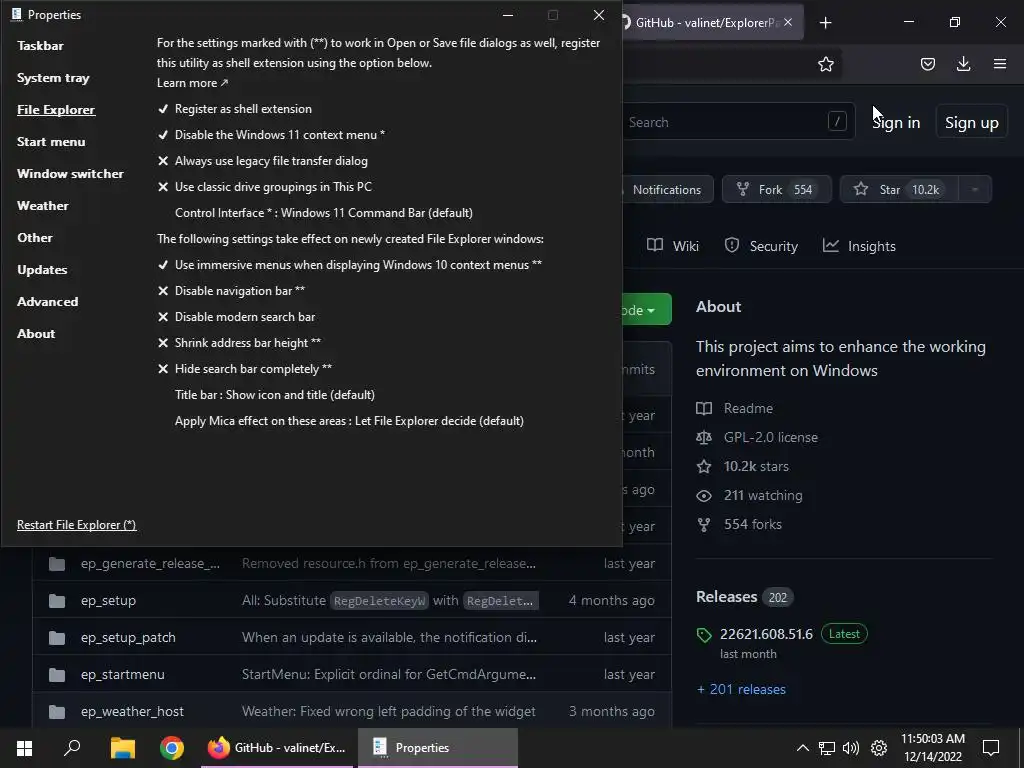Open Firefox downloads arrow icon
1024x768 pixels.
(963, 64)
